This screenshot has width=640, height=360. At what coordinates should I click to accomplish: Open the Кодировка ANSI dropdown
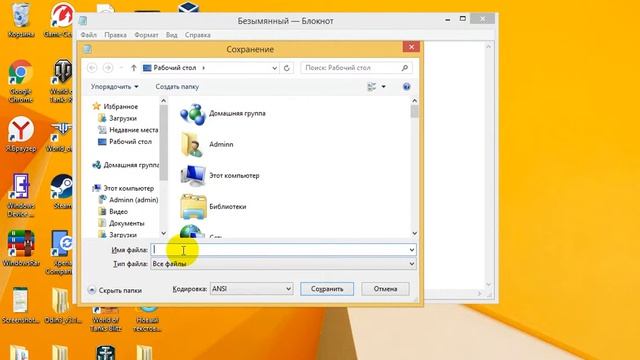[x=251, y=289]
